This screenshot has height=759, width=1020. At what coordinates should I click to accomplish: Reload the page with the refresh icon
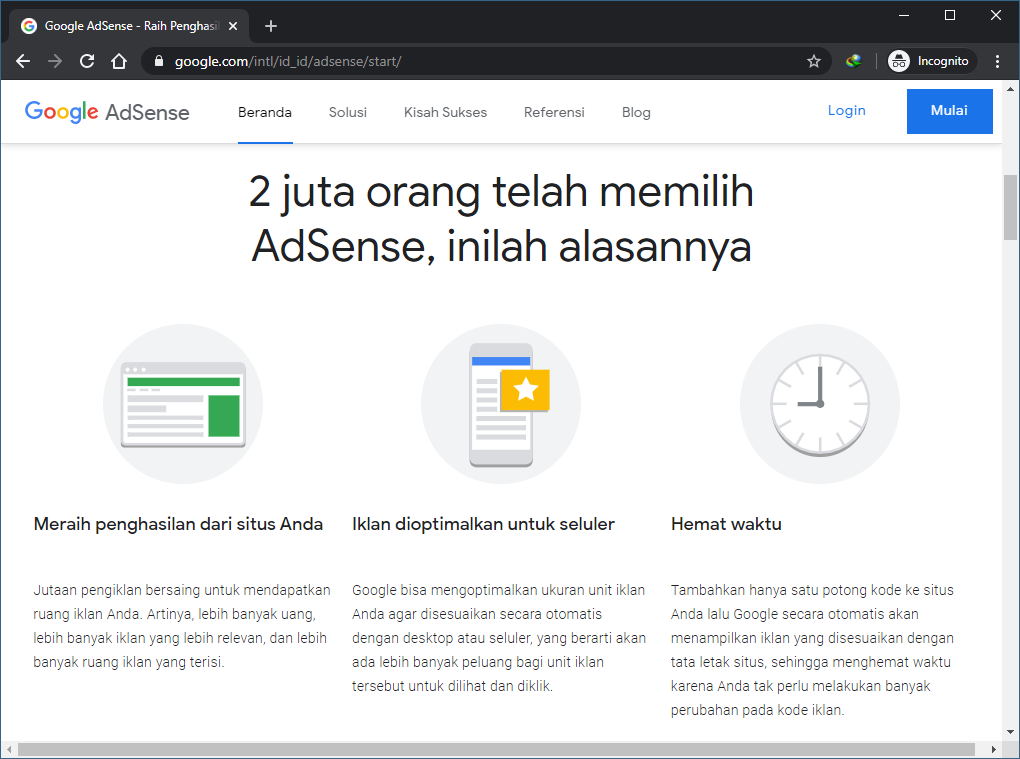point(87,61)
